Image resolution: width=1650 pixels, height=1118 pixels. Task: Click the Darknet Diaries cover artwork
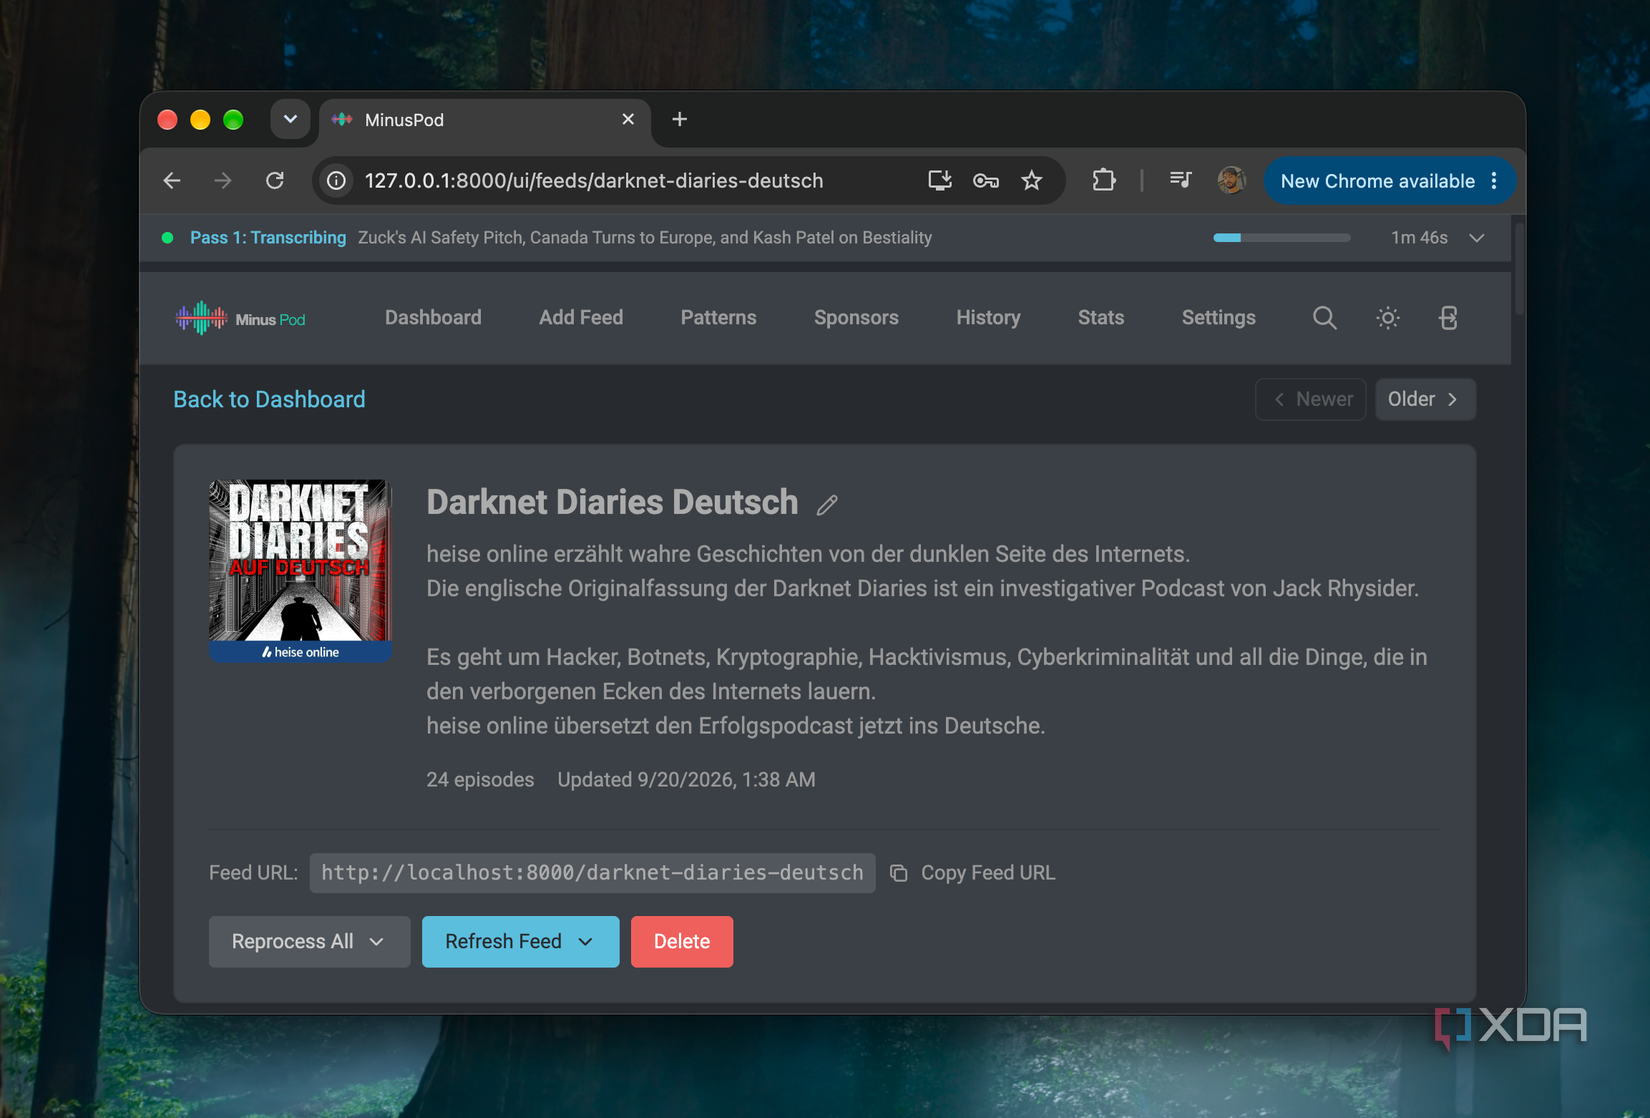click(300, 571)
